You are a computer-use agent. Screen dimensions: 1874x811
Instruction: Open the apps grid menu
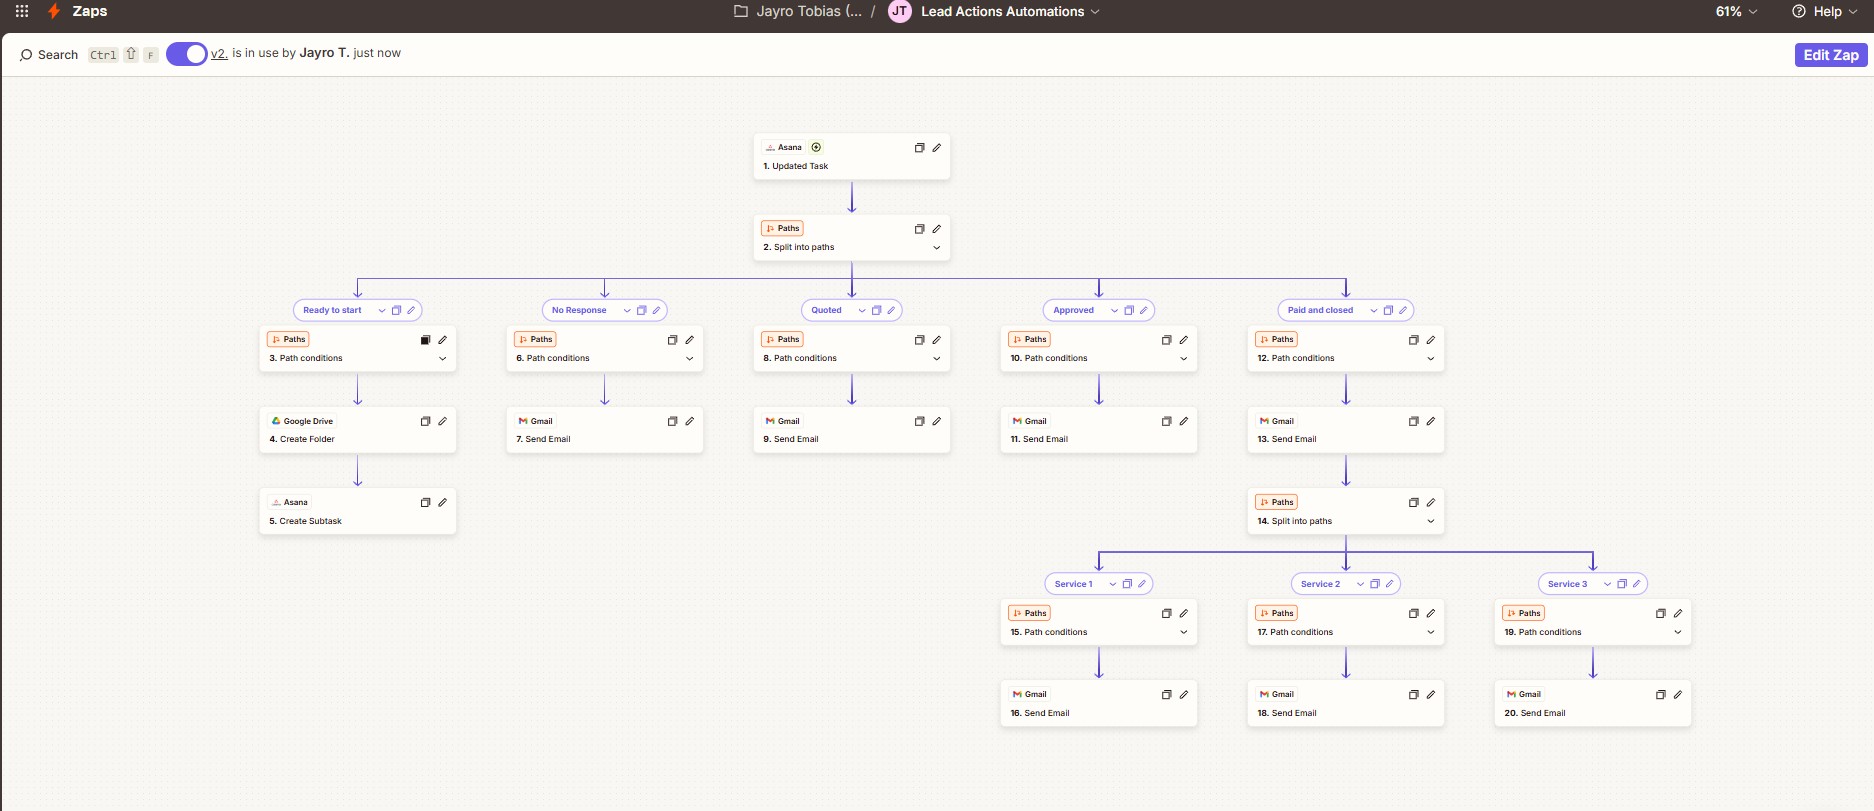[22, 11]
